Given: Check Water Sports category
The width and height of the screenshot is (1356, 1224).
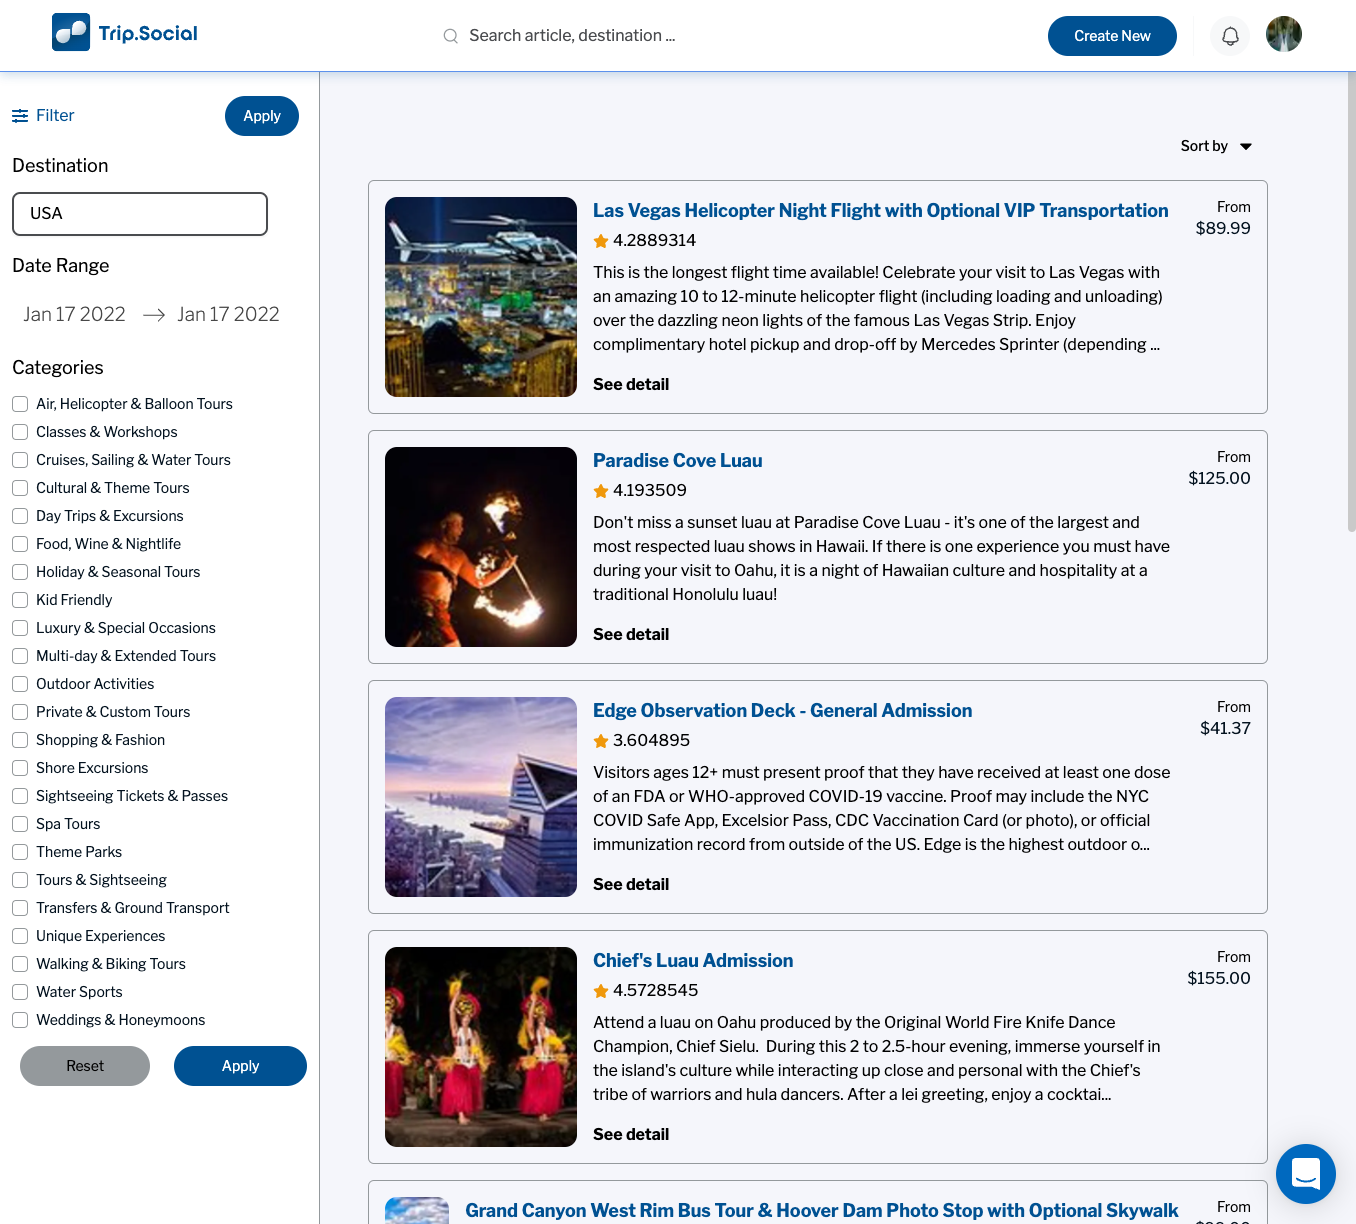Looking at the screenshot, I should tap(20, 992).
